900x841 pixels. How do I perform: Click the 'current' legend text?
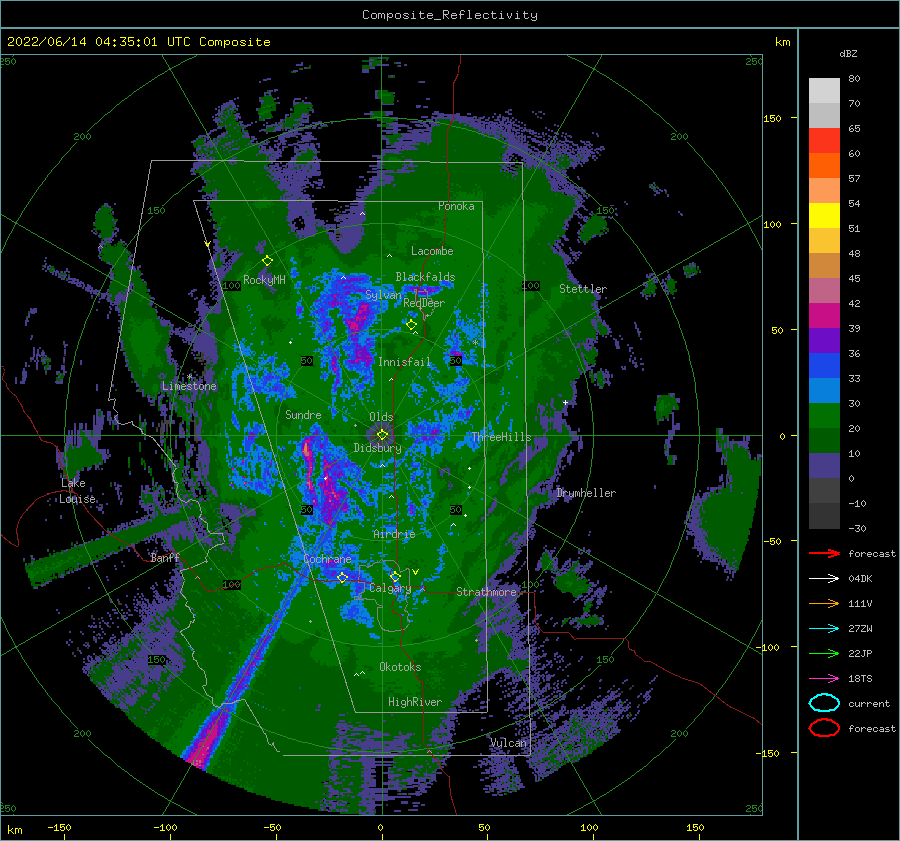868,704
